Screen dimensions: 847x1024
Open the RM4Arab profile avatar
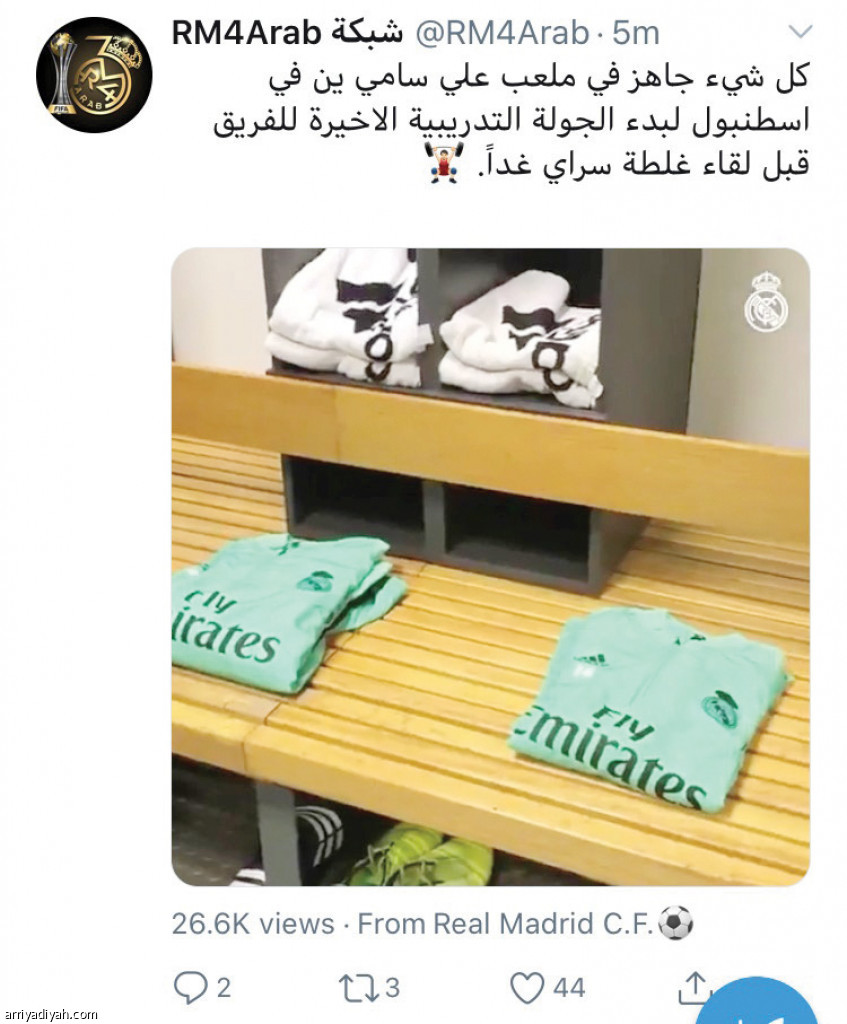click(x=94, y=74)
